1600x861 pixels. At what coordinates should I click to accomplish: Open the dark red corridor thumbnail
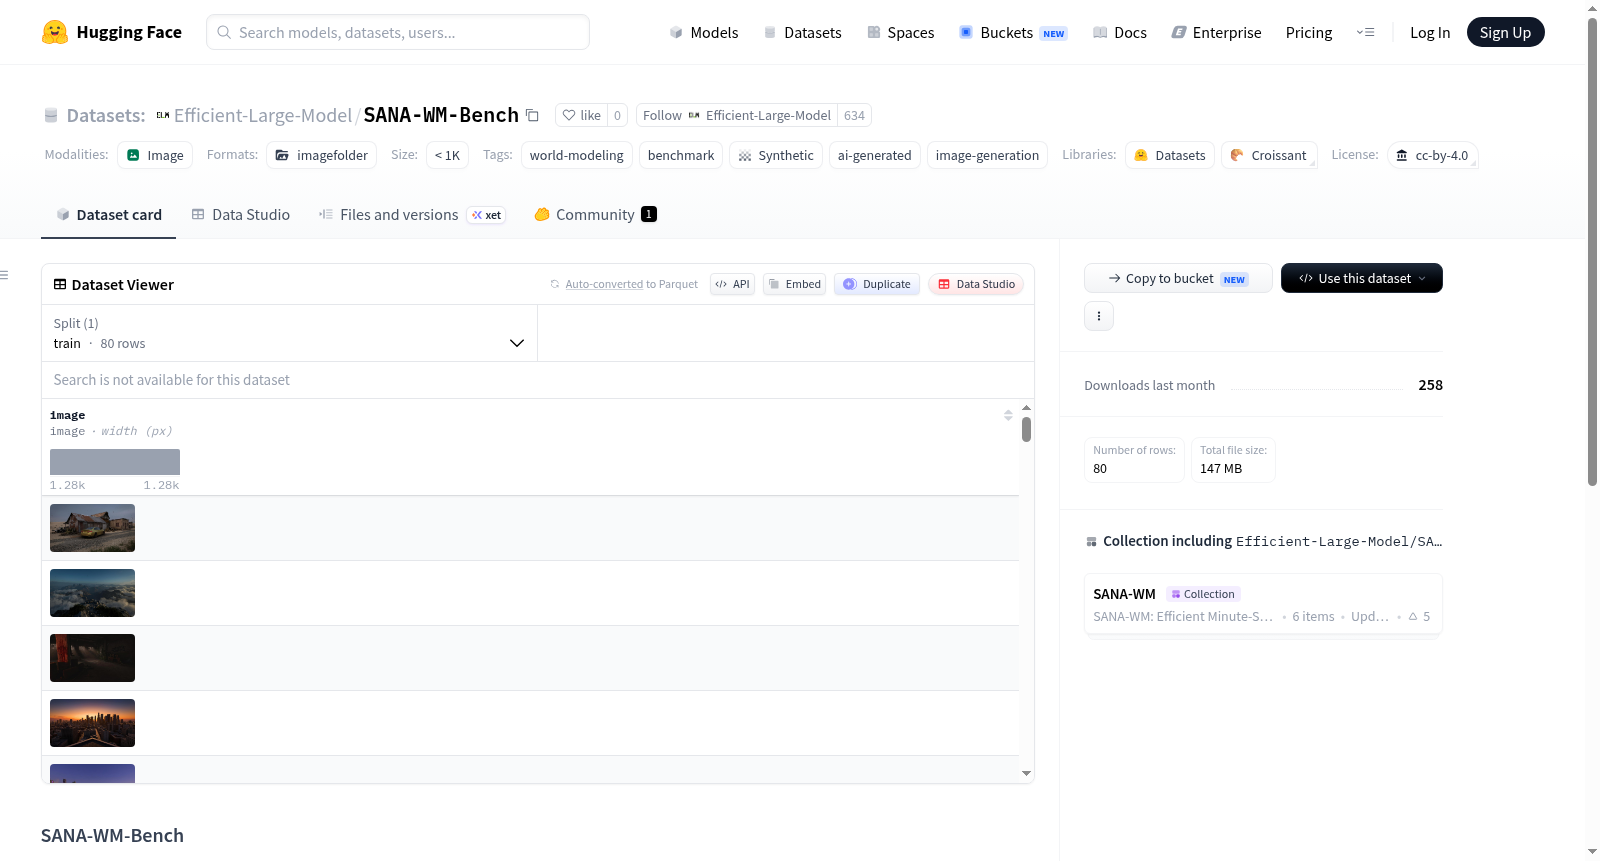[92, 658]
